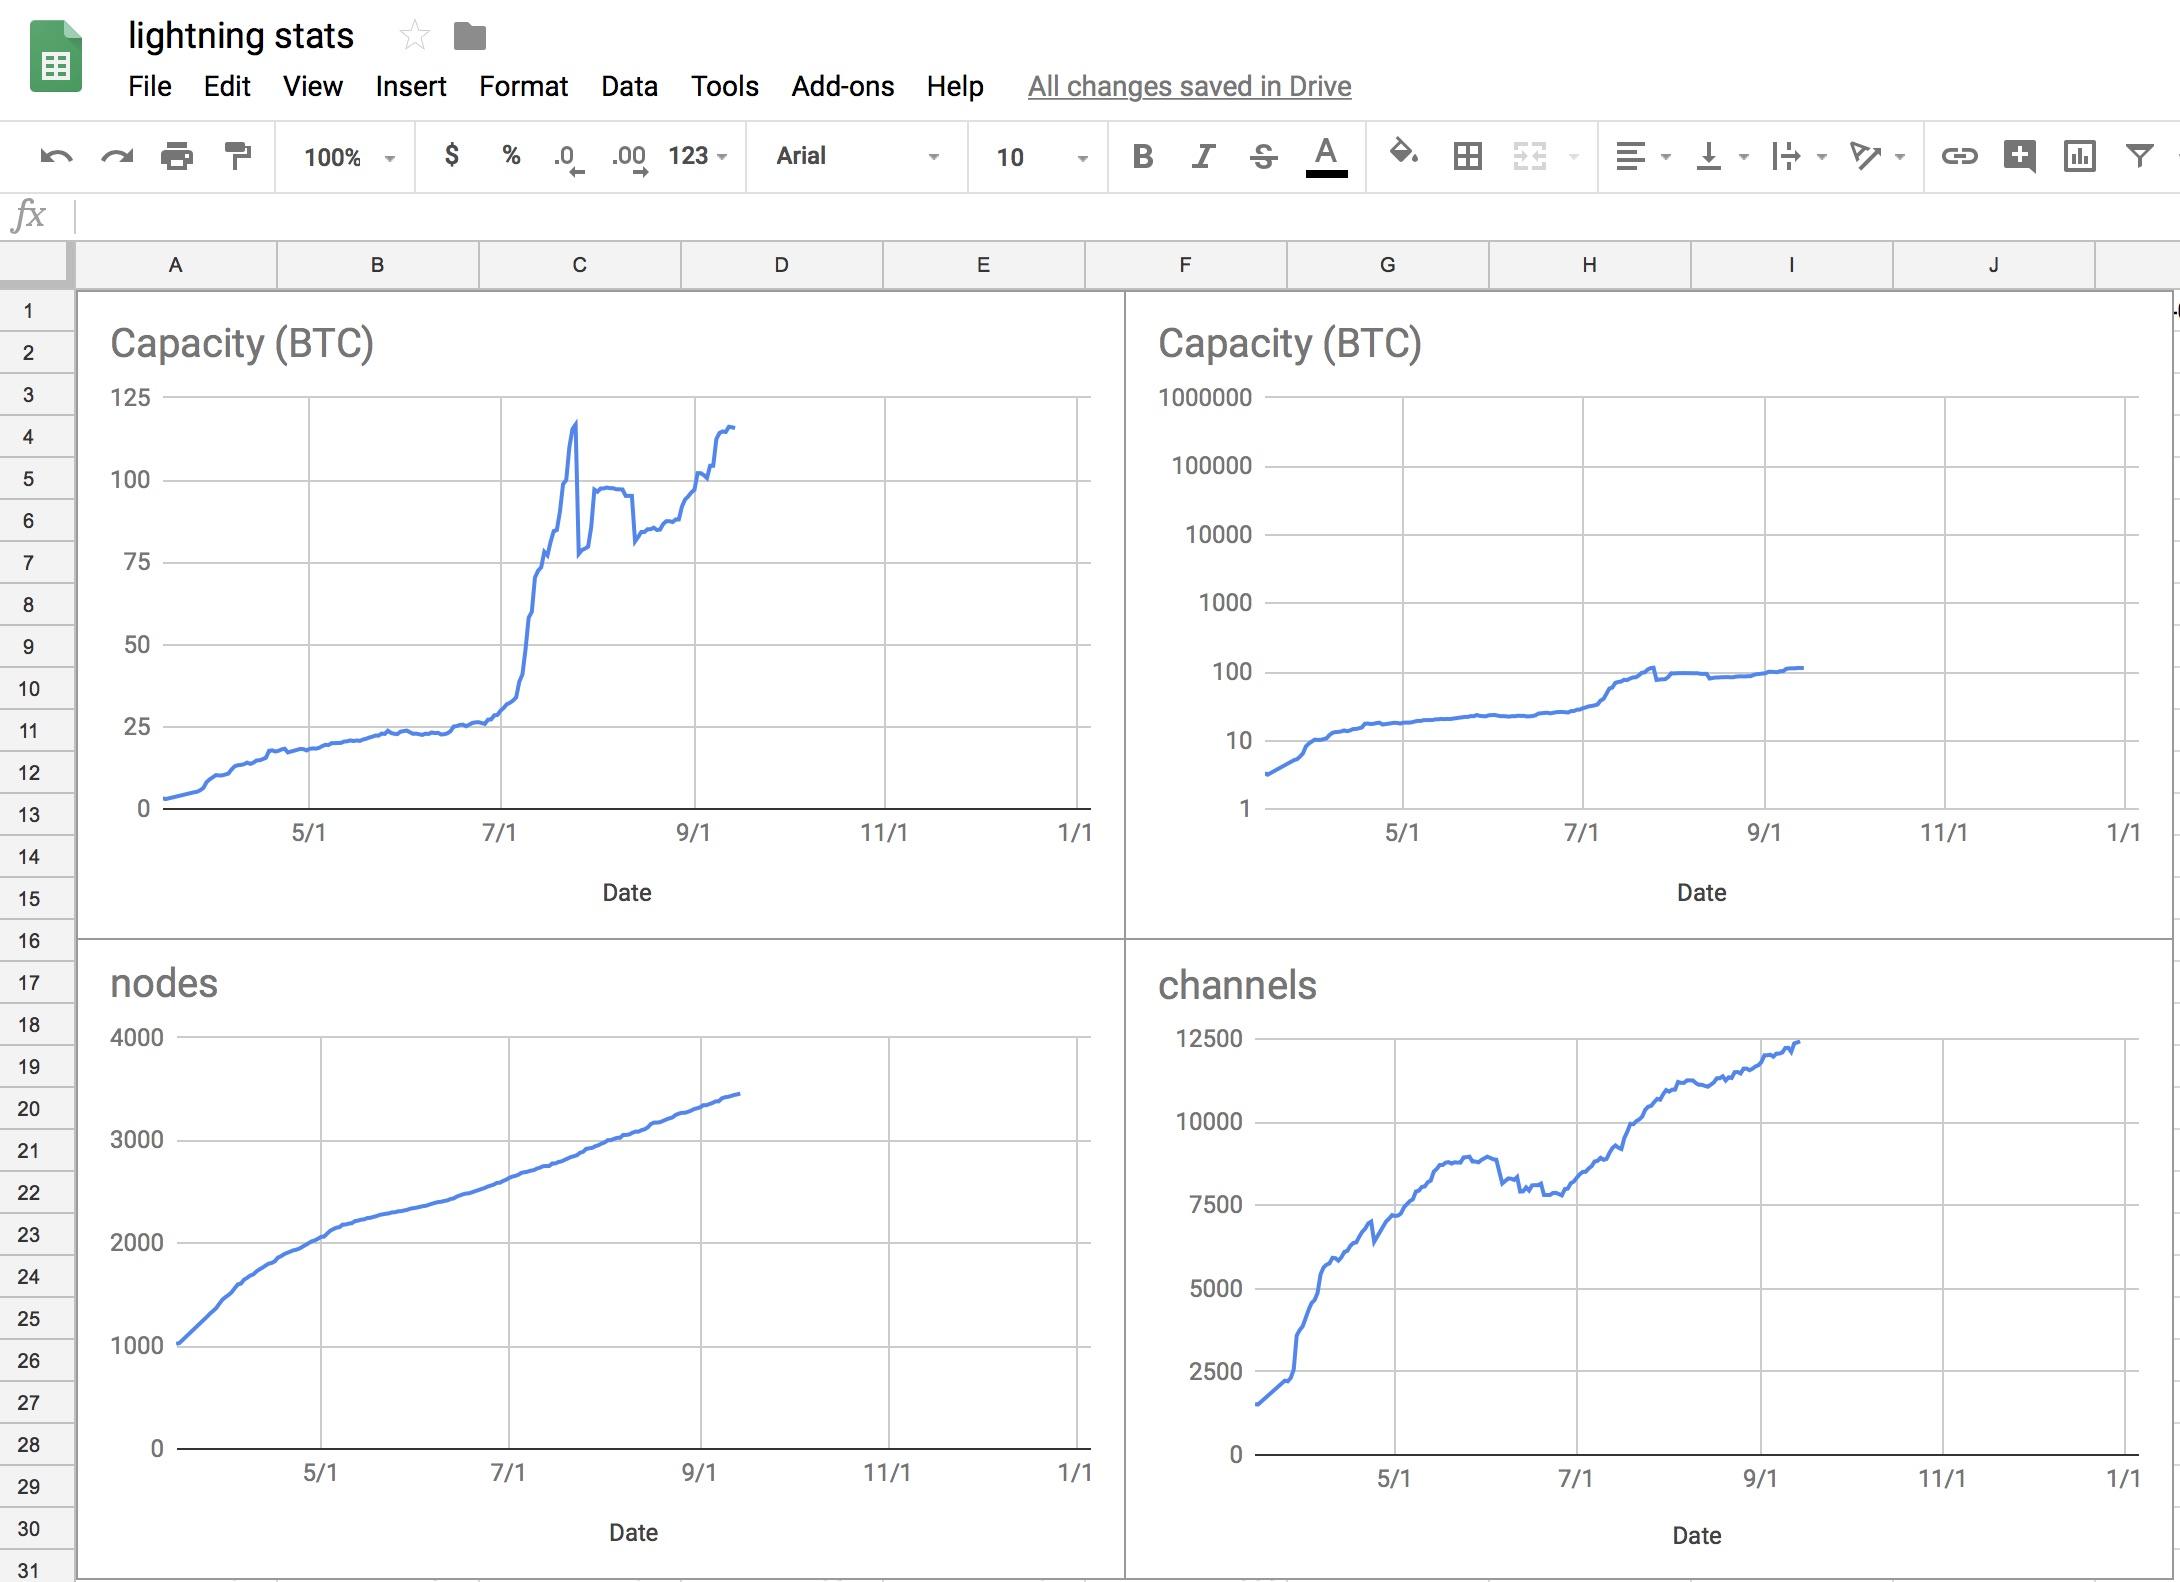
Task: Click the lightning stats document title
Action: click(x=241, y=36)
